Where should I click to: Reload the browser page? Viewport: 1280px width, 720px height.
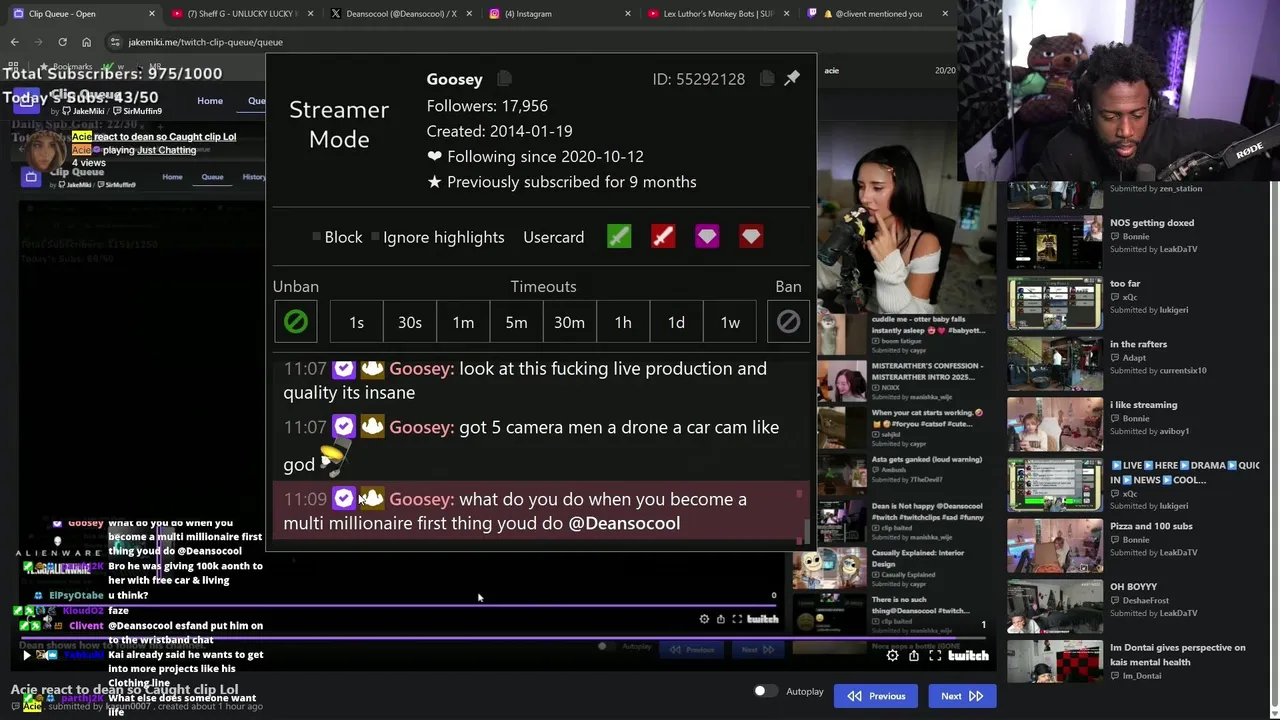(x=62, y=42)
